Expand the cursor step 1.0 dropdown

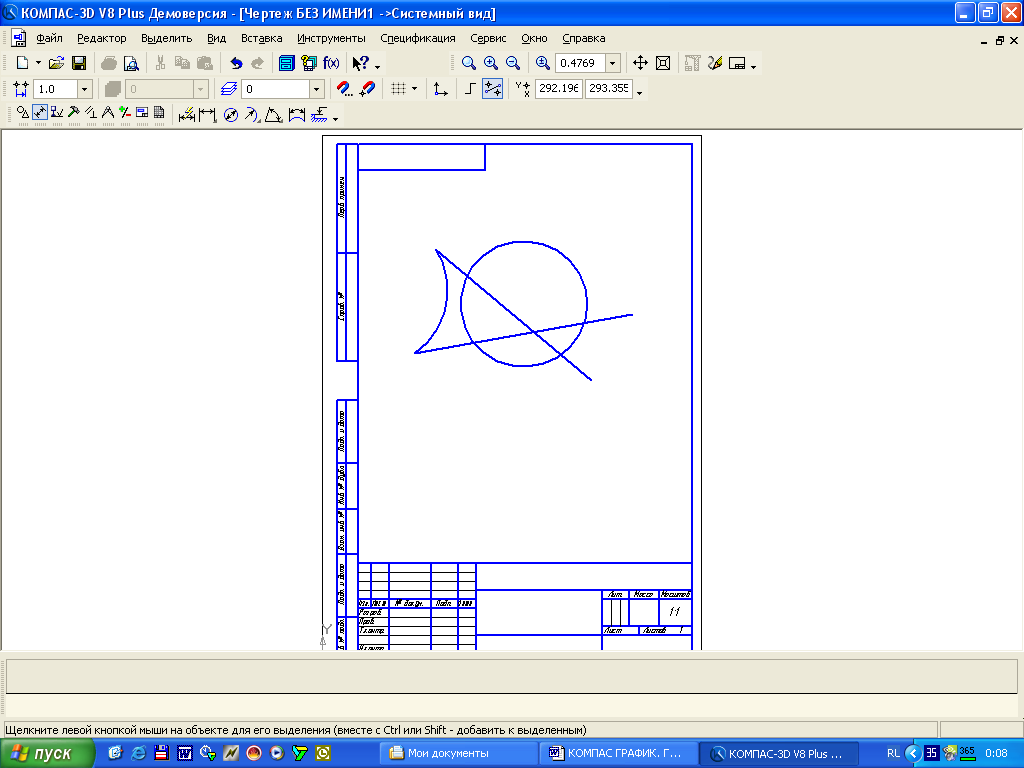pos(84,89)
